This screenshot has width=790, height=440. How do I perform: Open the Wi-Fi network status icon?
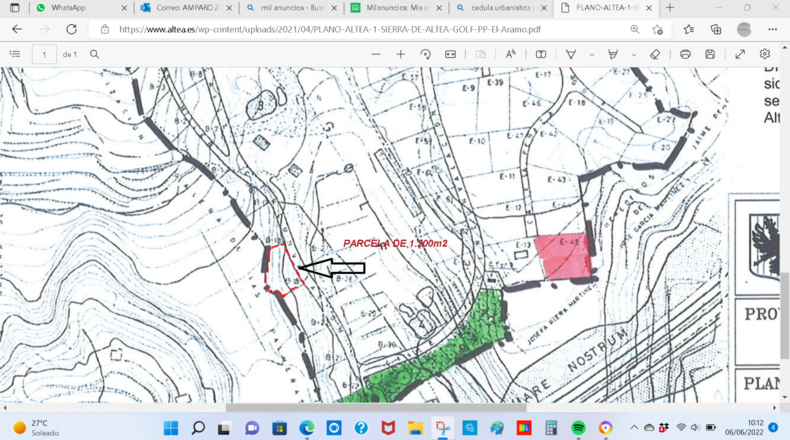click(x=681, y=427)
